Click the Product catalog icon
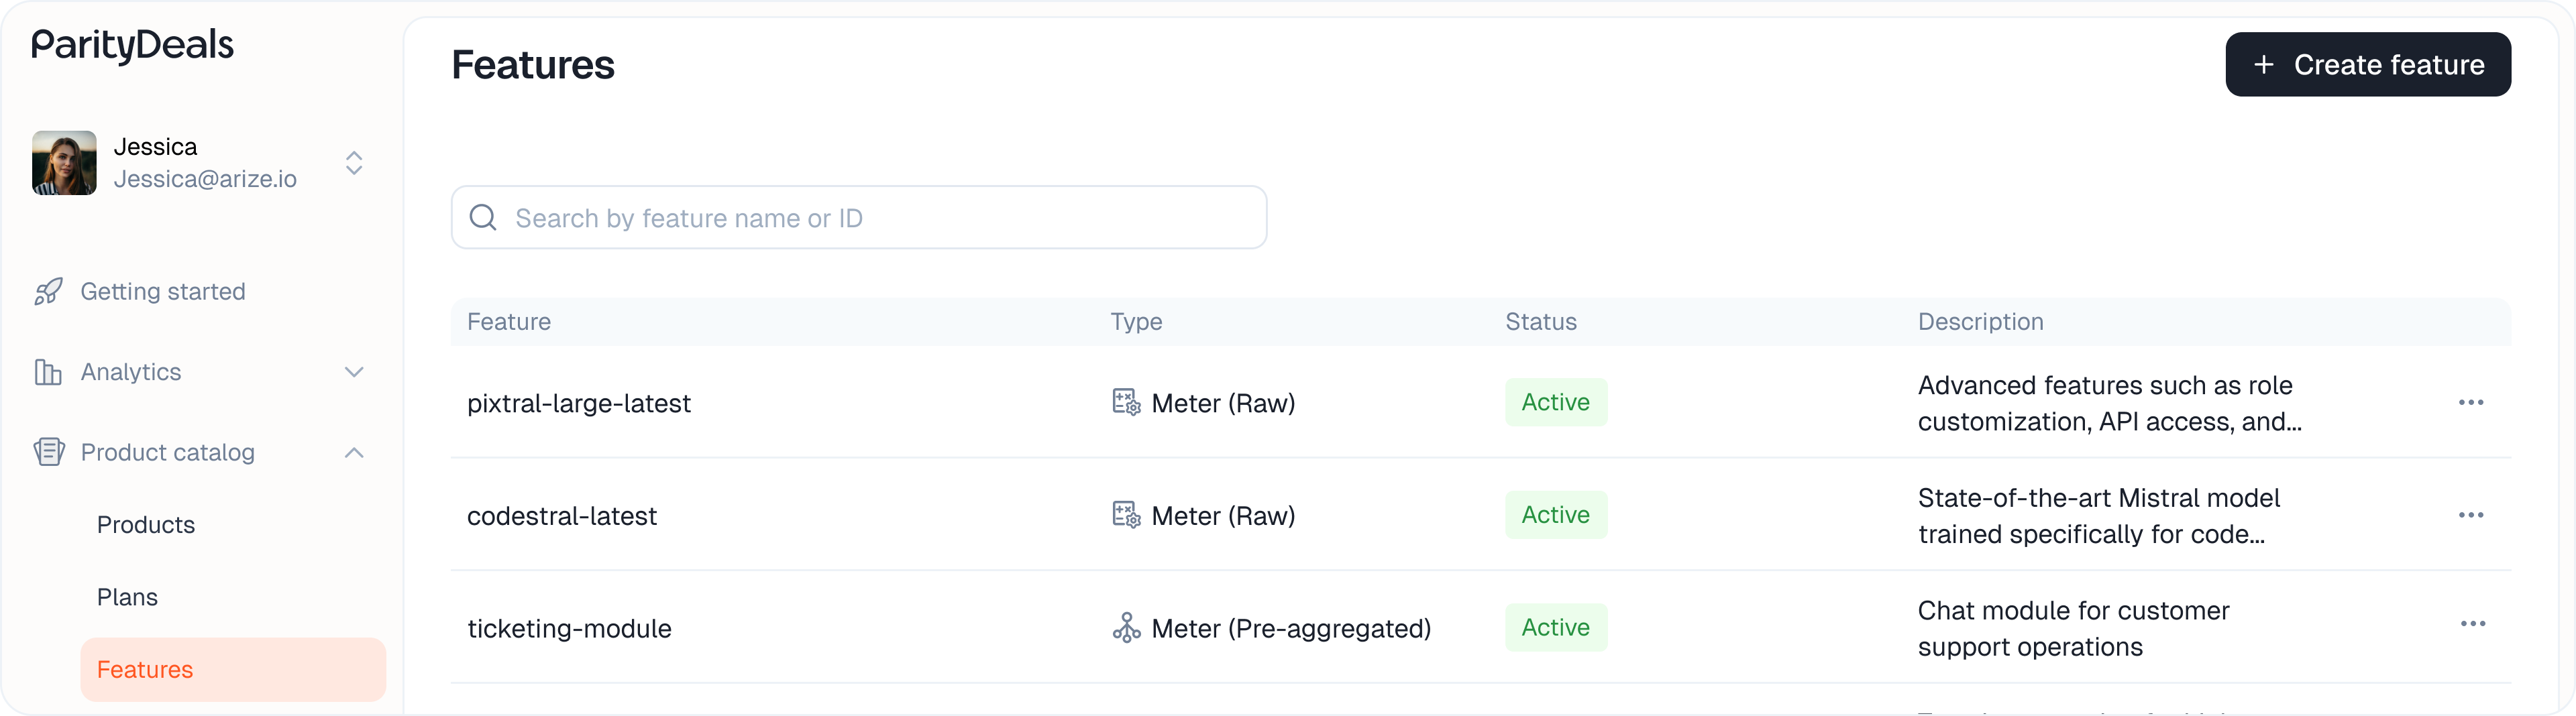 click(x=49, y=452)
